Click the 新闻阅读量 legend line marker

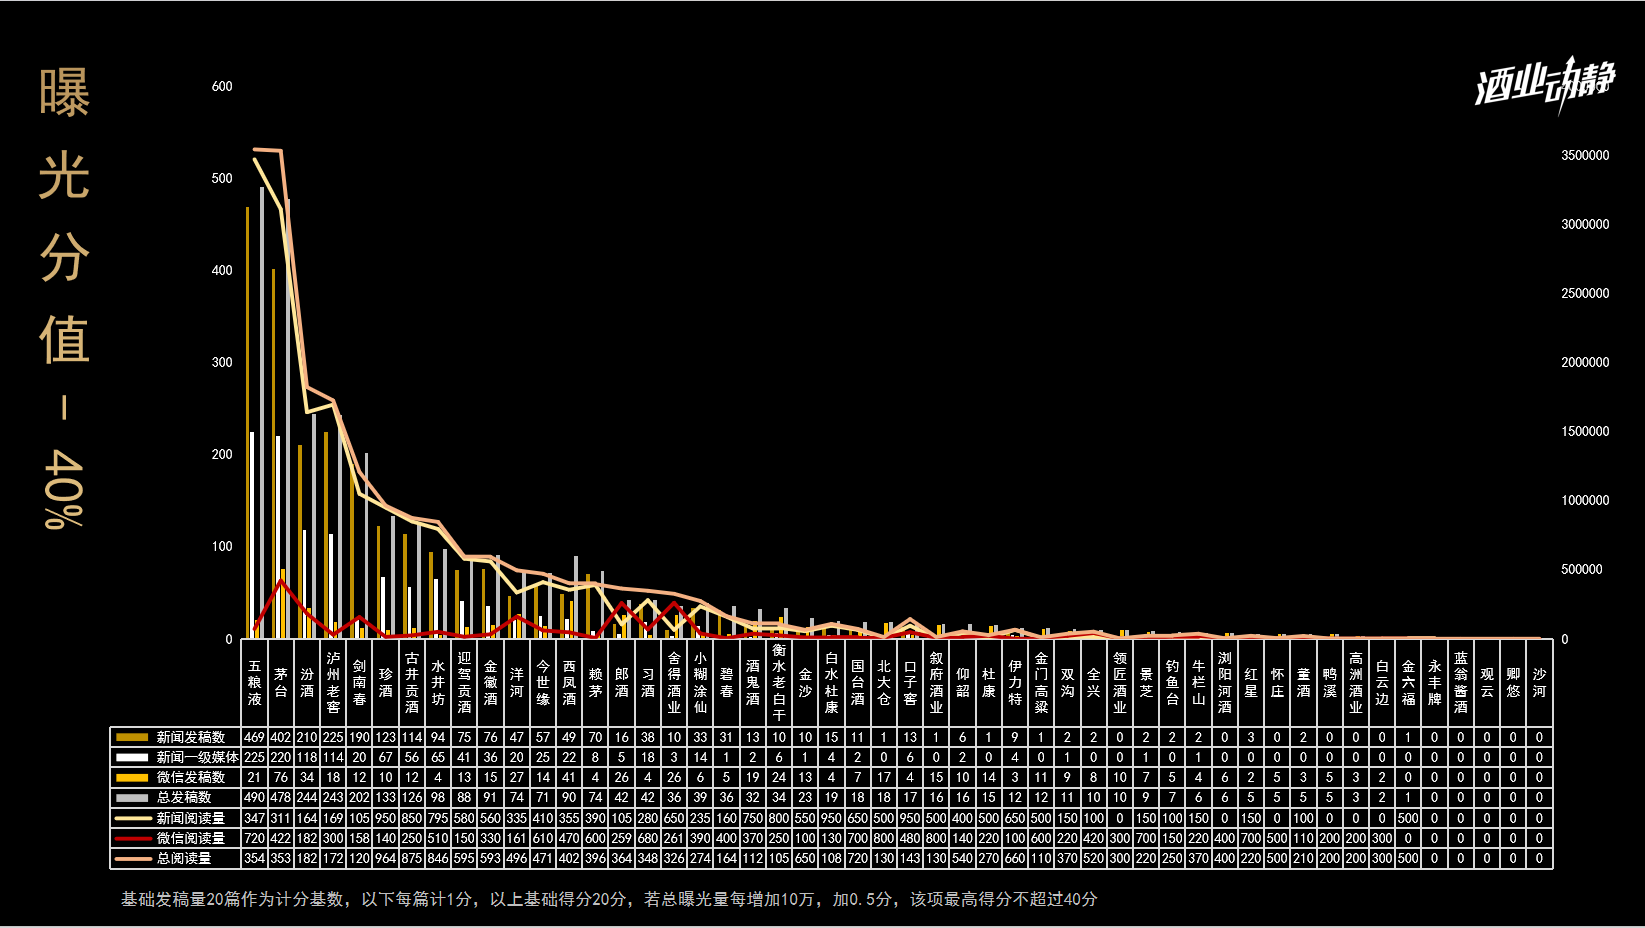[132, 818]
